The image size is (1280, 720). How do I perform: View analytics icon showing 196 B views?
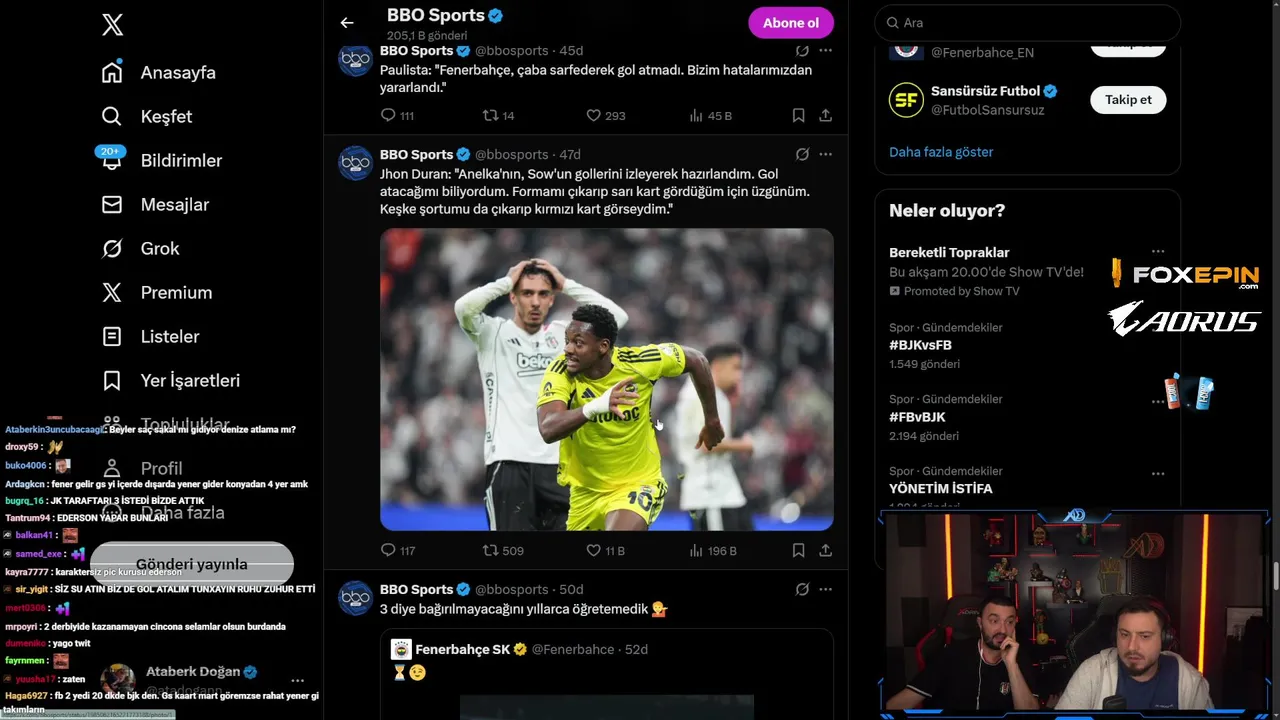[x=696, y=550]
